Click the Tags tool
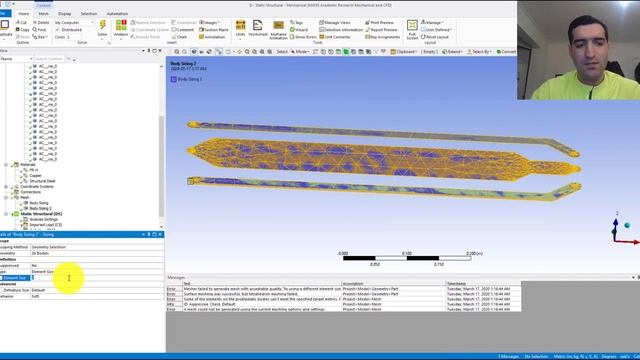 [x=296, y=22]
